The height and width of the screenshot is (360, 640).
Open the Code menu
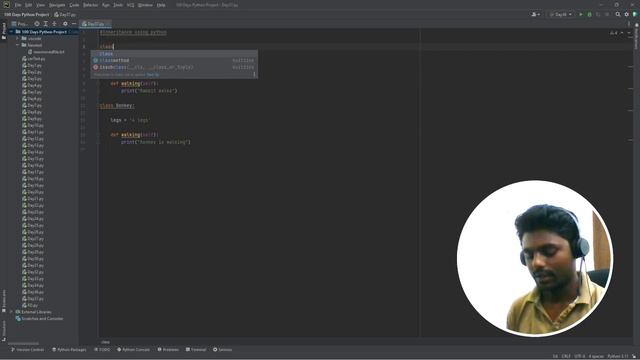(x=74, y=5)
